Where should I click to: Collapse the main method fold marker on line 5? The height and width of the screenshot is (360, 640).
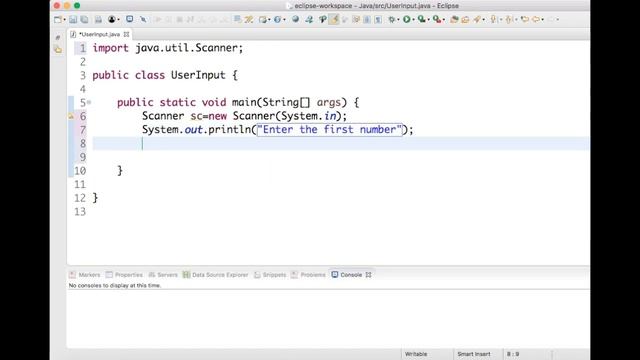(89, 102)
